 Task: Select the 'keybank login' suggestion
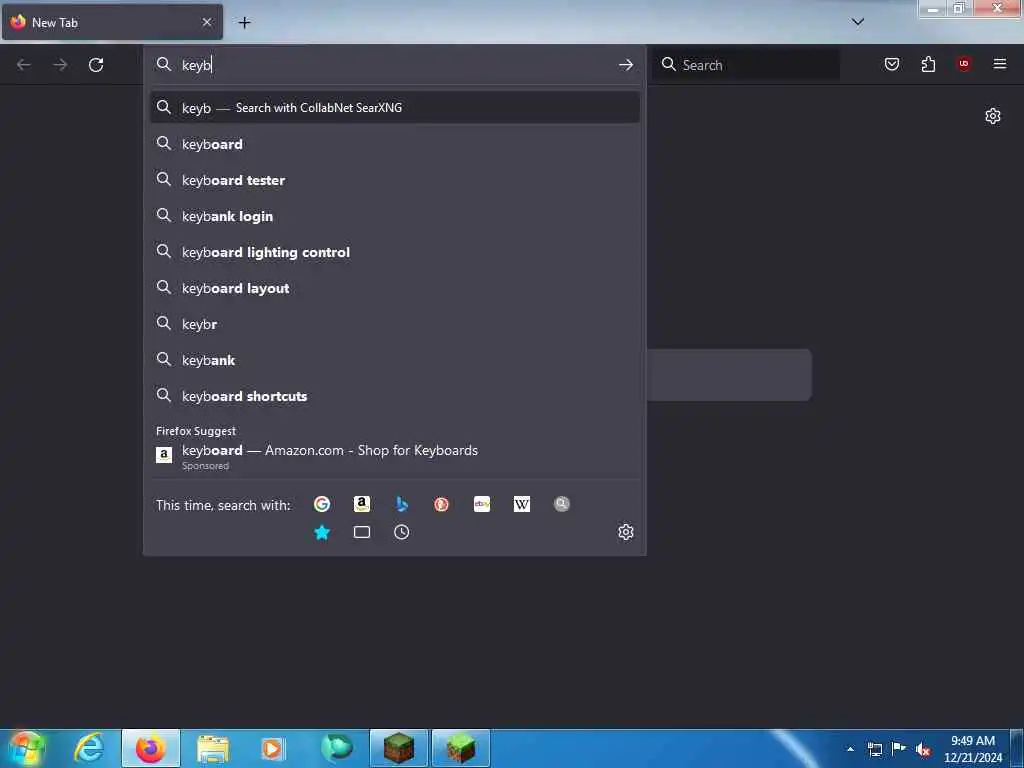[x=394, y=216]
